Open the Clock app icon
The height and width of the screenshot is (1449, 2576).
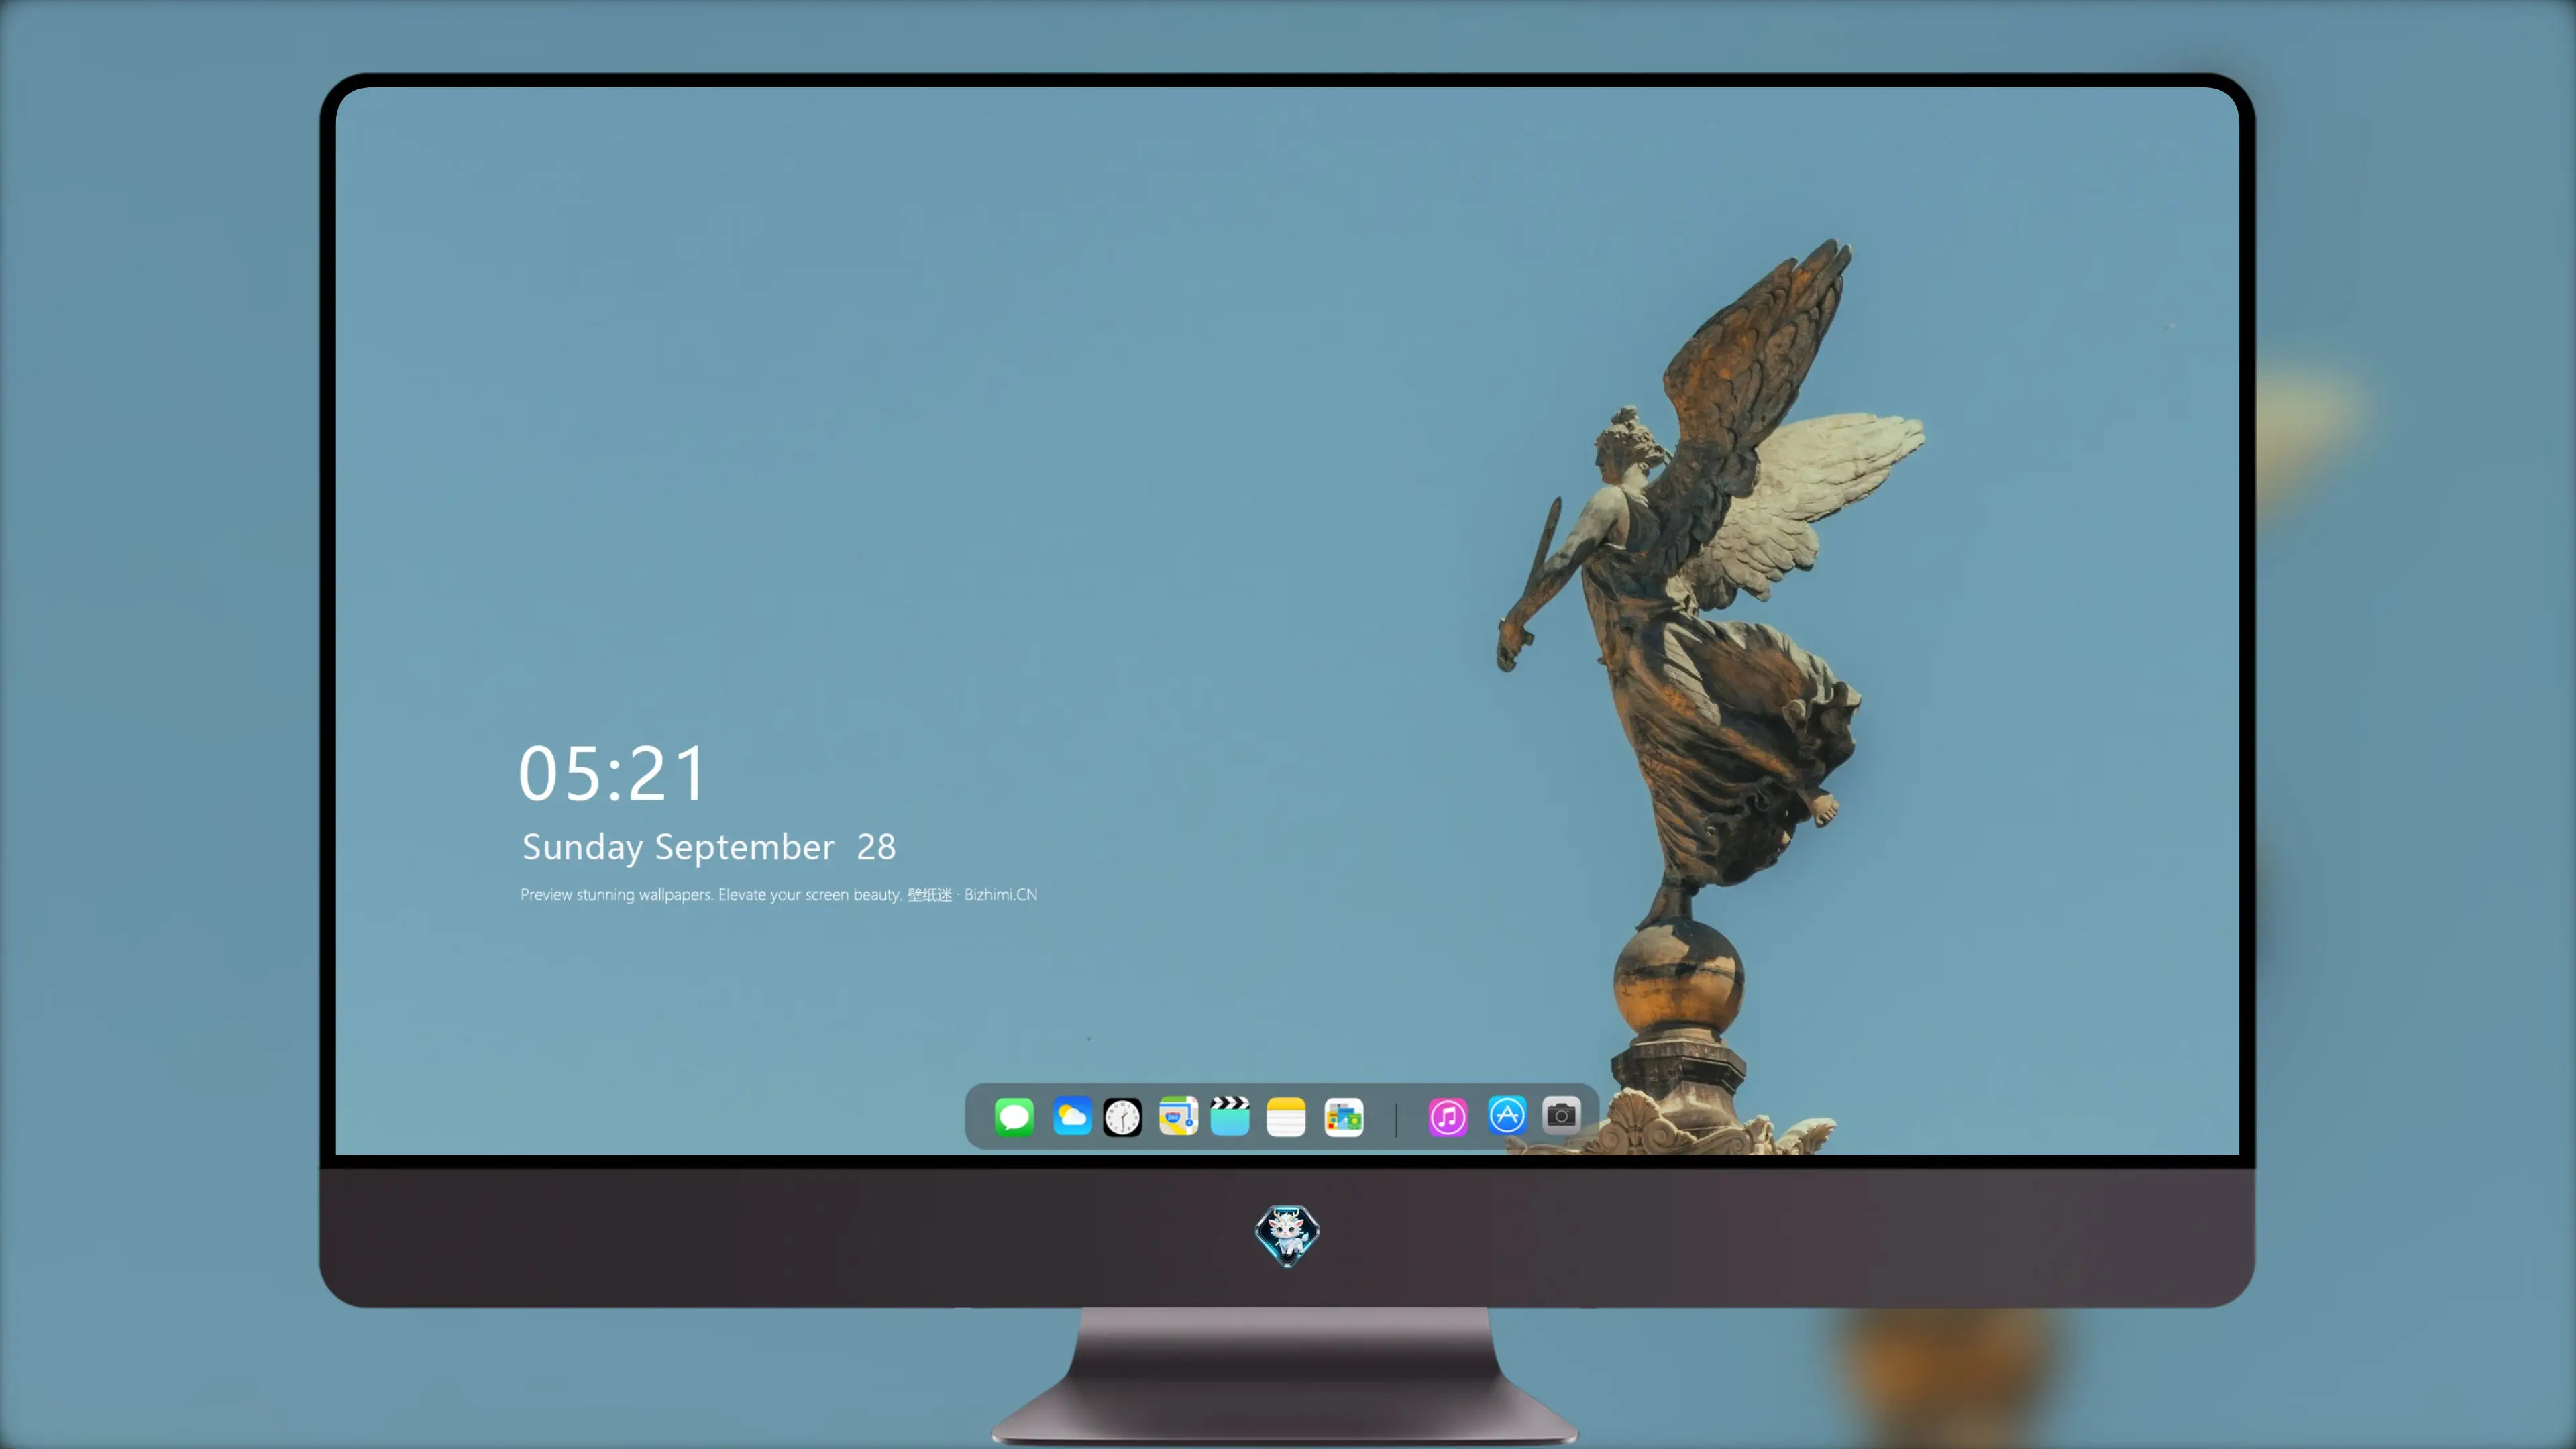click(x=1122, y=1117)
